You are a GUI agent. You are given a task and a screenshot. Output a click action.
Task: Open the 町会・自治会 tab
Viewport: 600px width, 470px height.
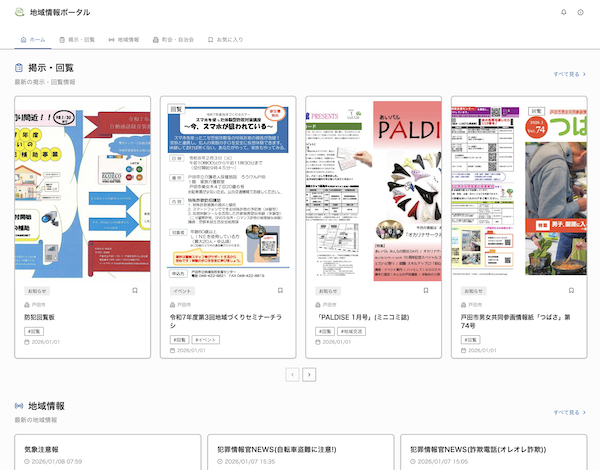point(173,40)
